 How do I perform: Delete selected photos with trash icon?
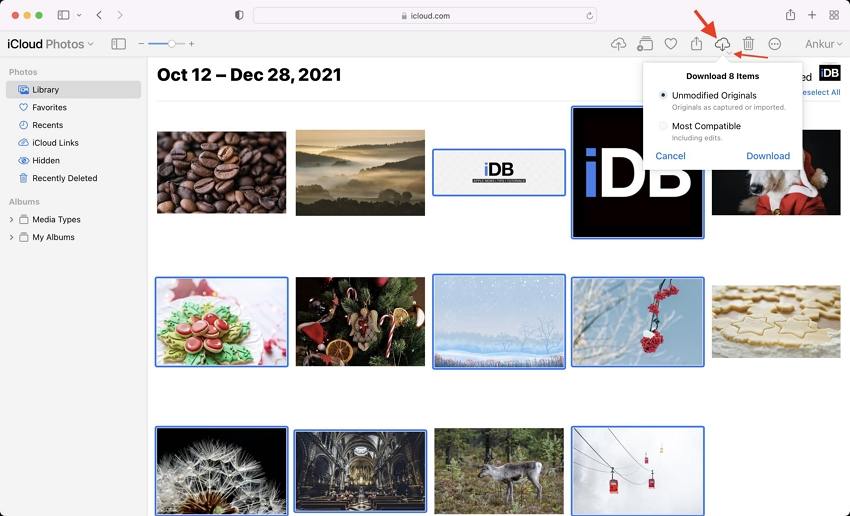coord(748,44)
